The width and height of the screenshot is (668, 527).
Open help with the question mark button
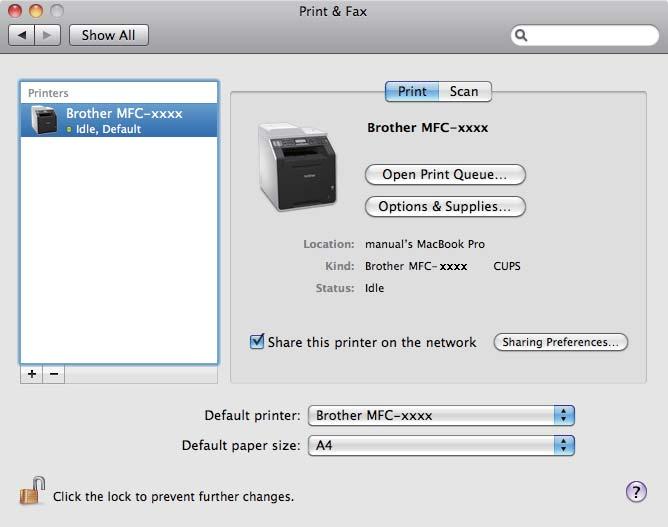click(x=636, y=492)
